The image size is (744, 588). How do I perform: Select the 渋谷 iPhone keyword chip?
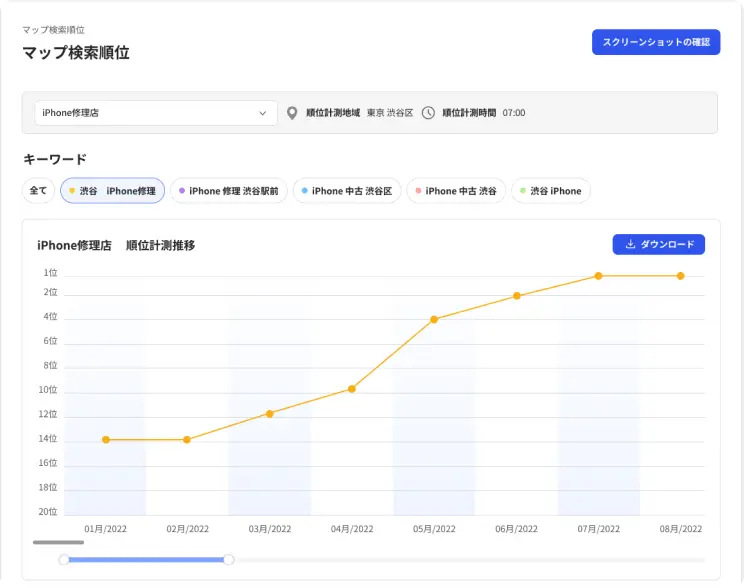(550, 191)
